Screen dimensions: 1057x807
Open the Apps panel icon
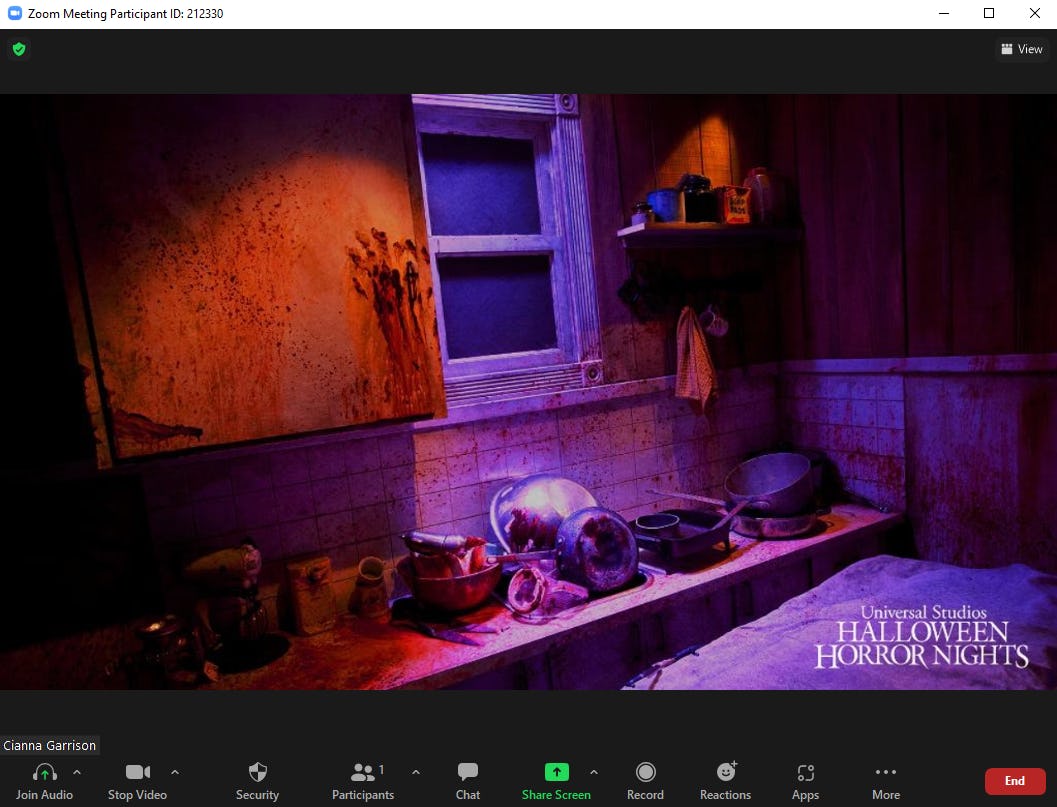coord(805,772)
